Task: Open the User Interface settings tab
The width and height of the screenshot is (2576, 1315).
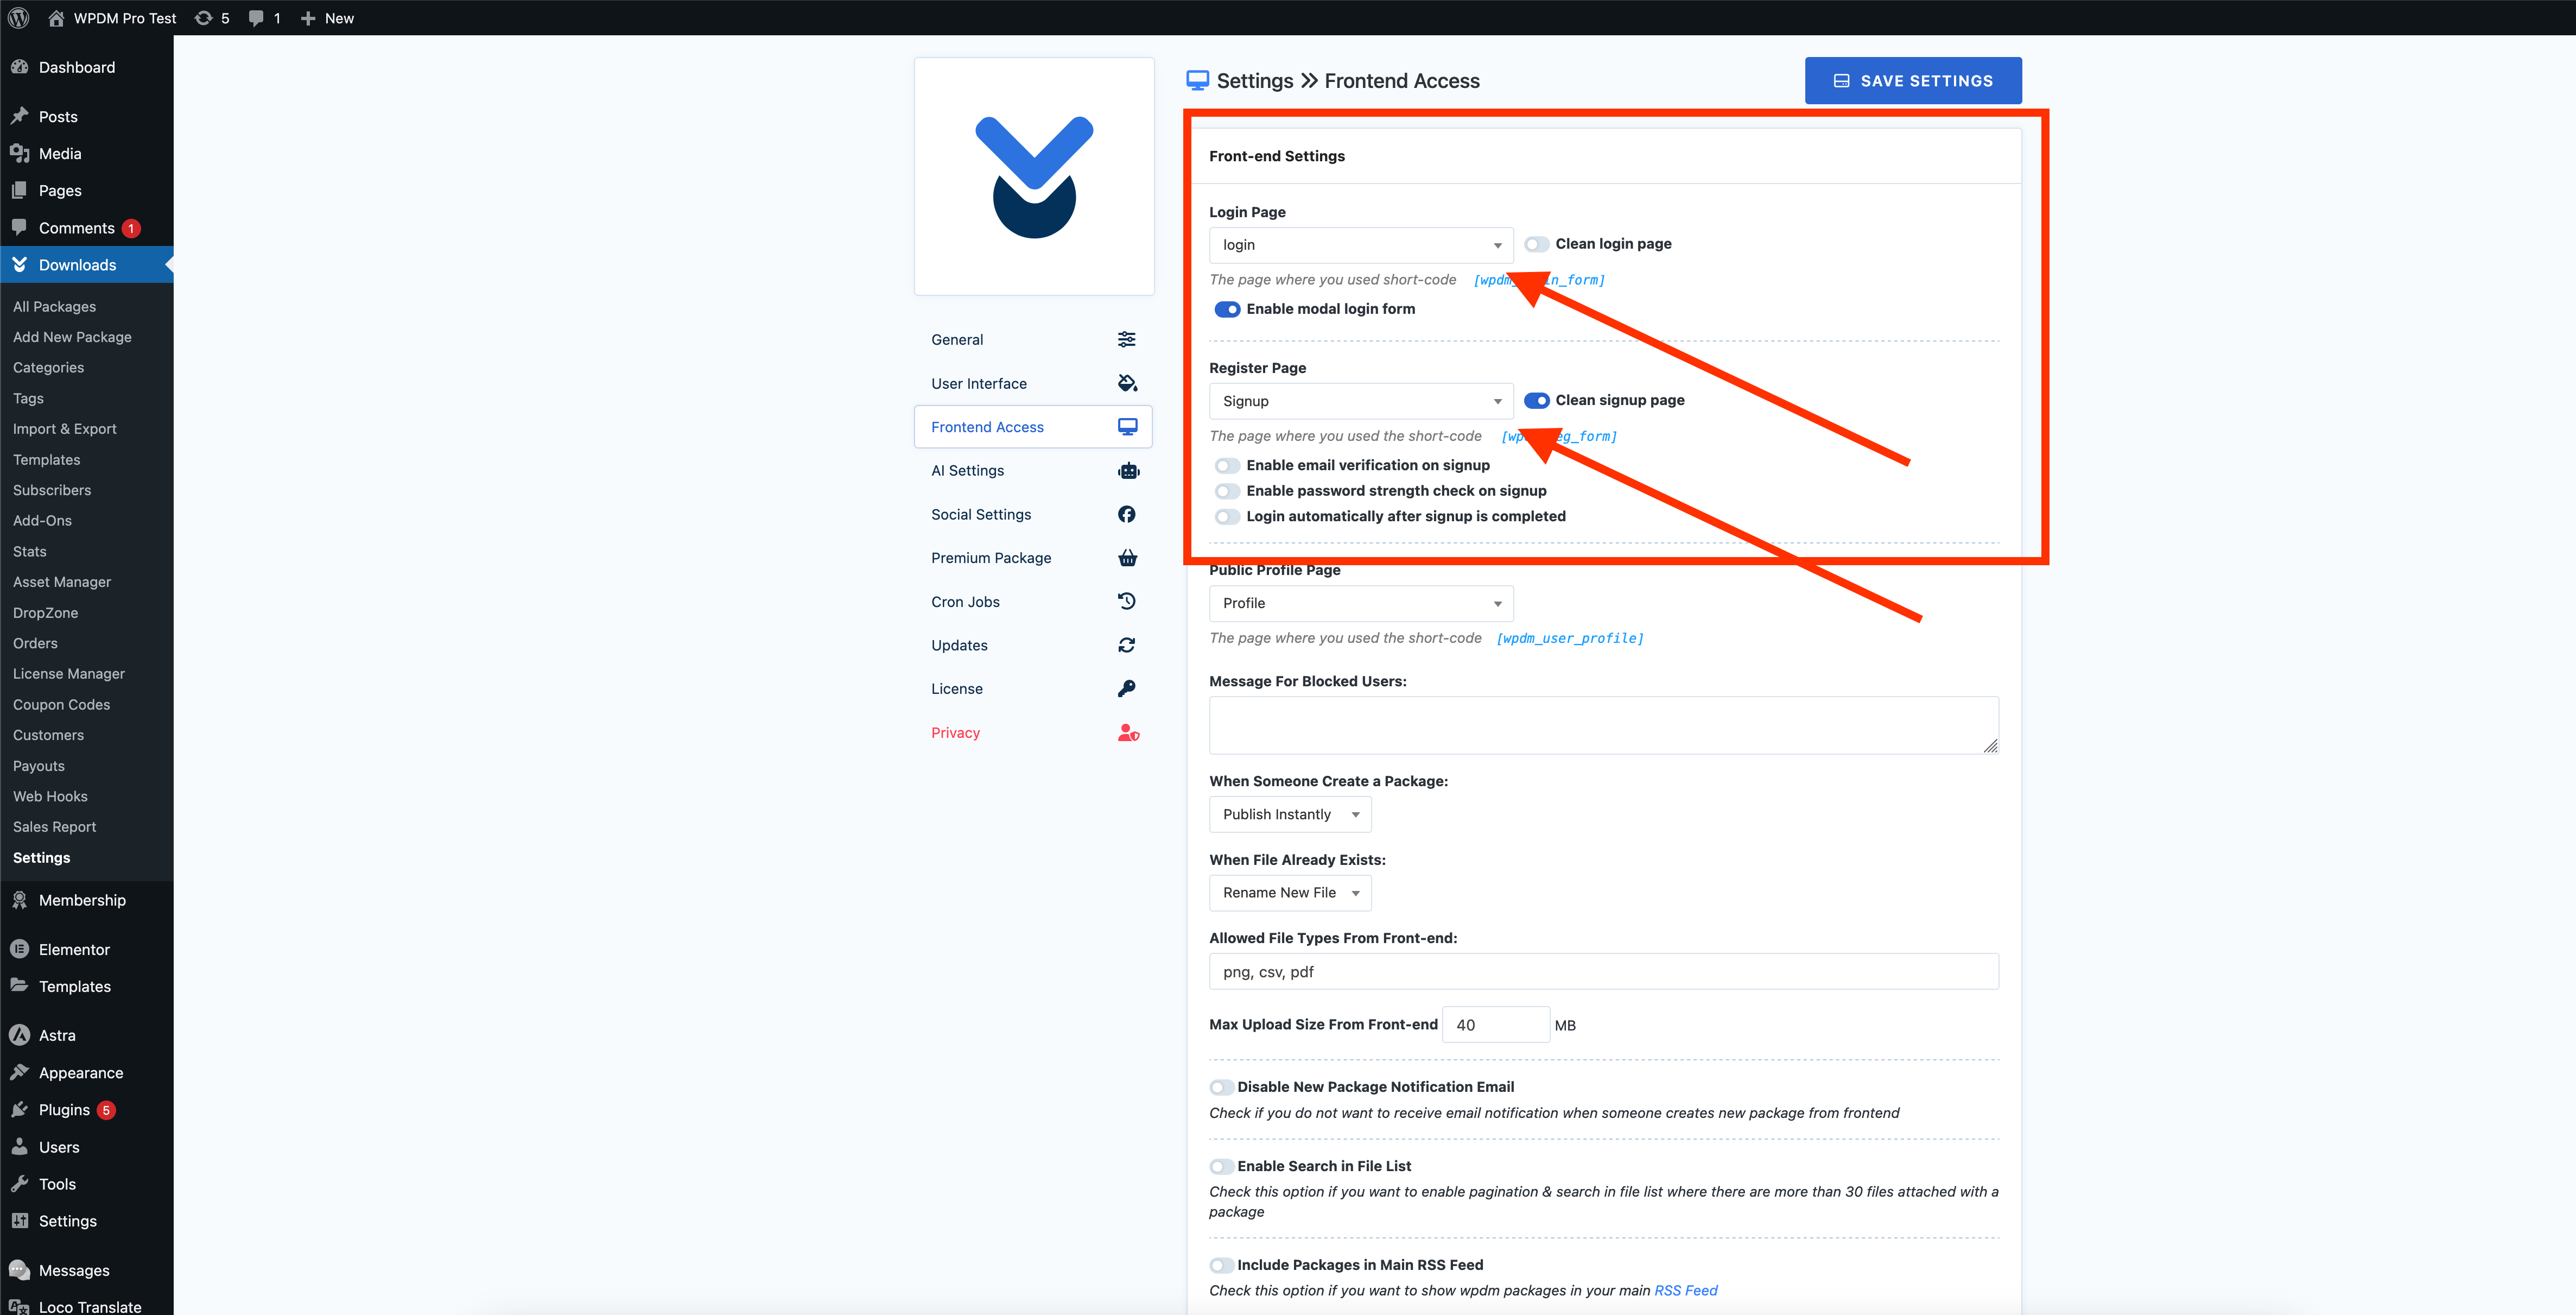Action: tap(1033, 383)
